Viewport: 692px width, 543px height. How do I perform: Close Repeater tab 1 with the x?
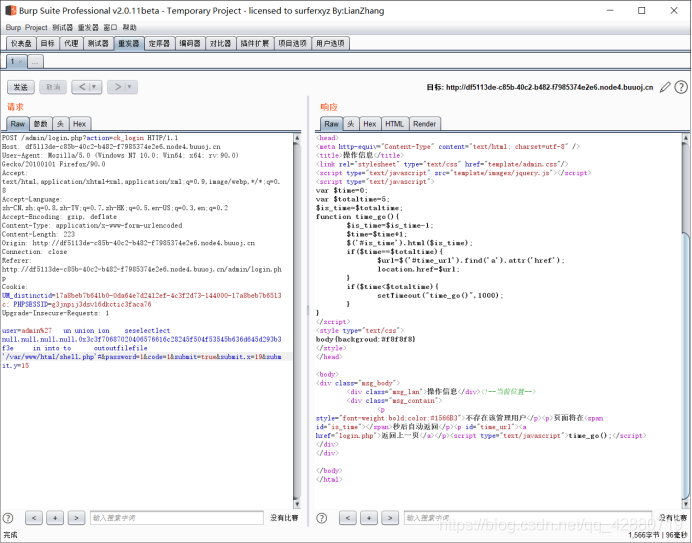tap(20, 62)
